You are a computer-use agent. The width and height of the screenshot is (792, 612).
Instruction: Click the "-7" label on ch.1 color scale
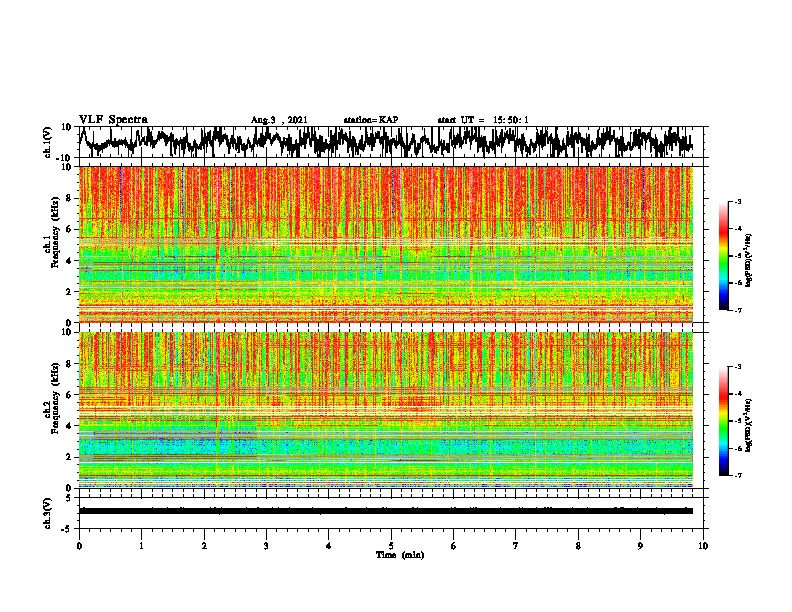coord(737,310)
